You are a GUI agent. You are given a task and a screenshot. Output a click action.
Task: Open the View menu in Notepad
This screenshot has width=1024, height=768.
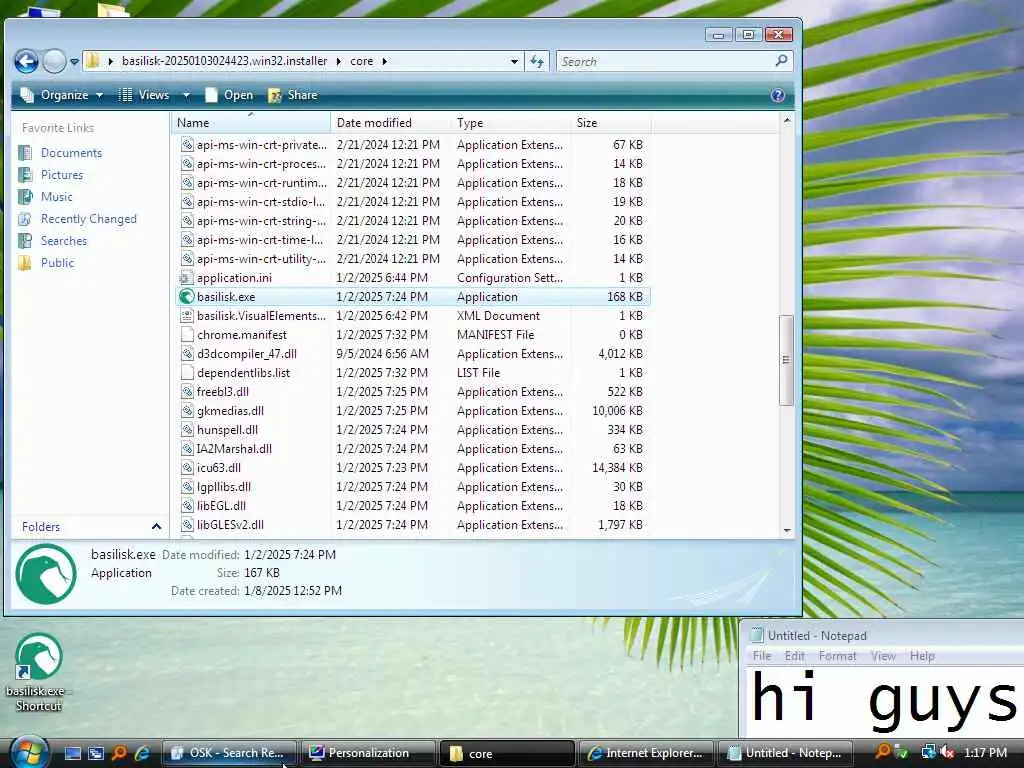click(883, 656)
